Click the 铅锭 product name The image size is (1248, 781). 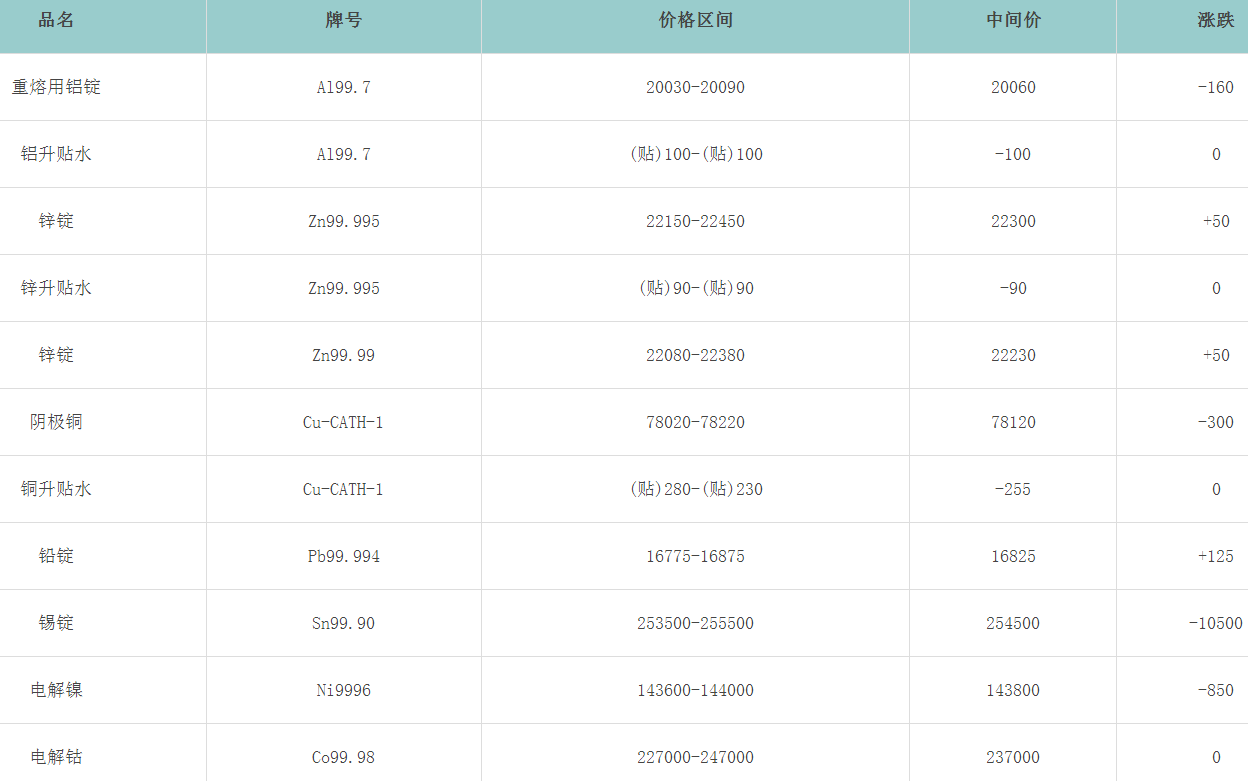pyautogui.click(x=56, y=556)
